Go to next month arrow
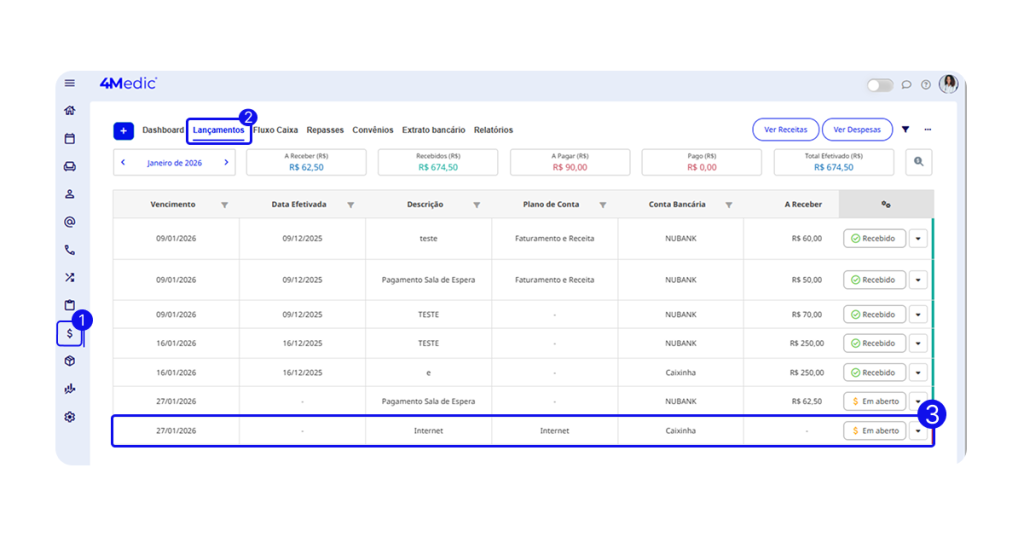 (227, 162)
